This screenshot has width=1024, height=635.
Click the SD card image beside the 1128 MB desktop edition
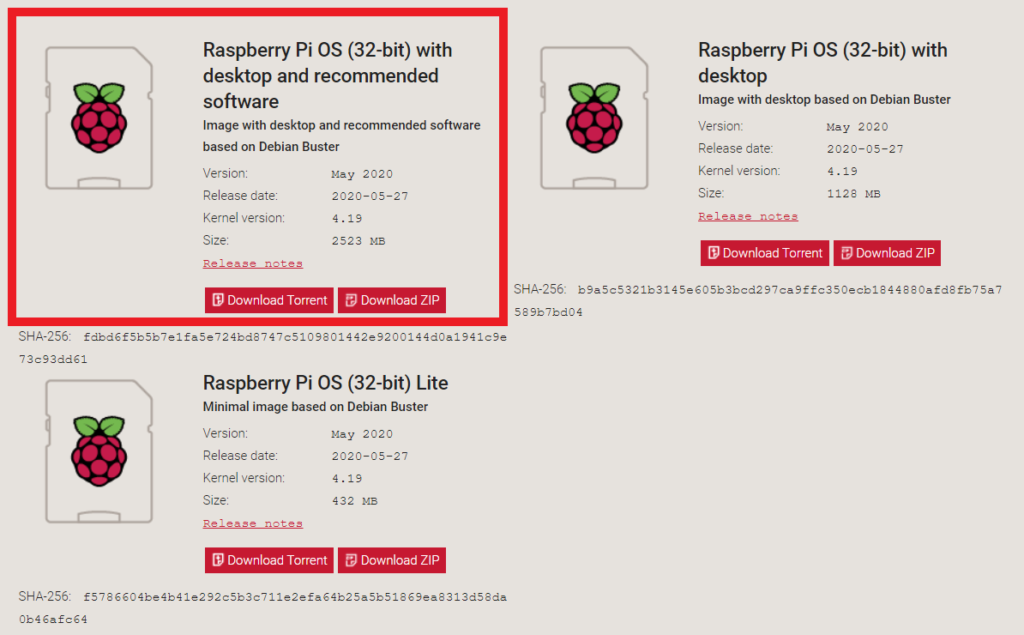pyautogui.click(x=594, y=118)
